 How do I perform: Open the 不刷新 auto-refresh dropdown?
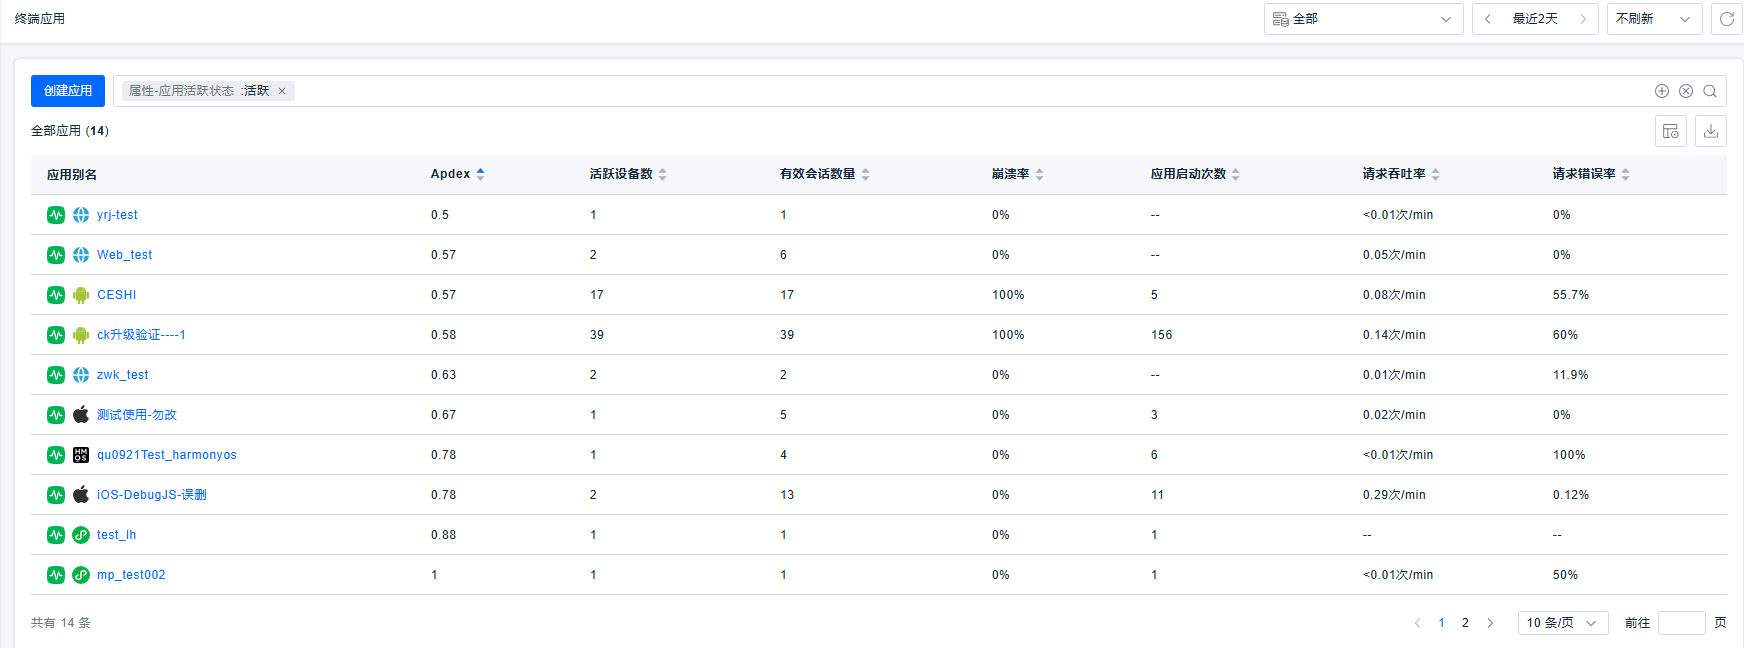[x=1654, y=19]
